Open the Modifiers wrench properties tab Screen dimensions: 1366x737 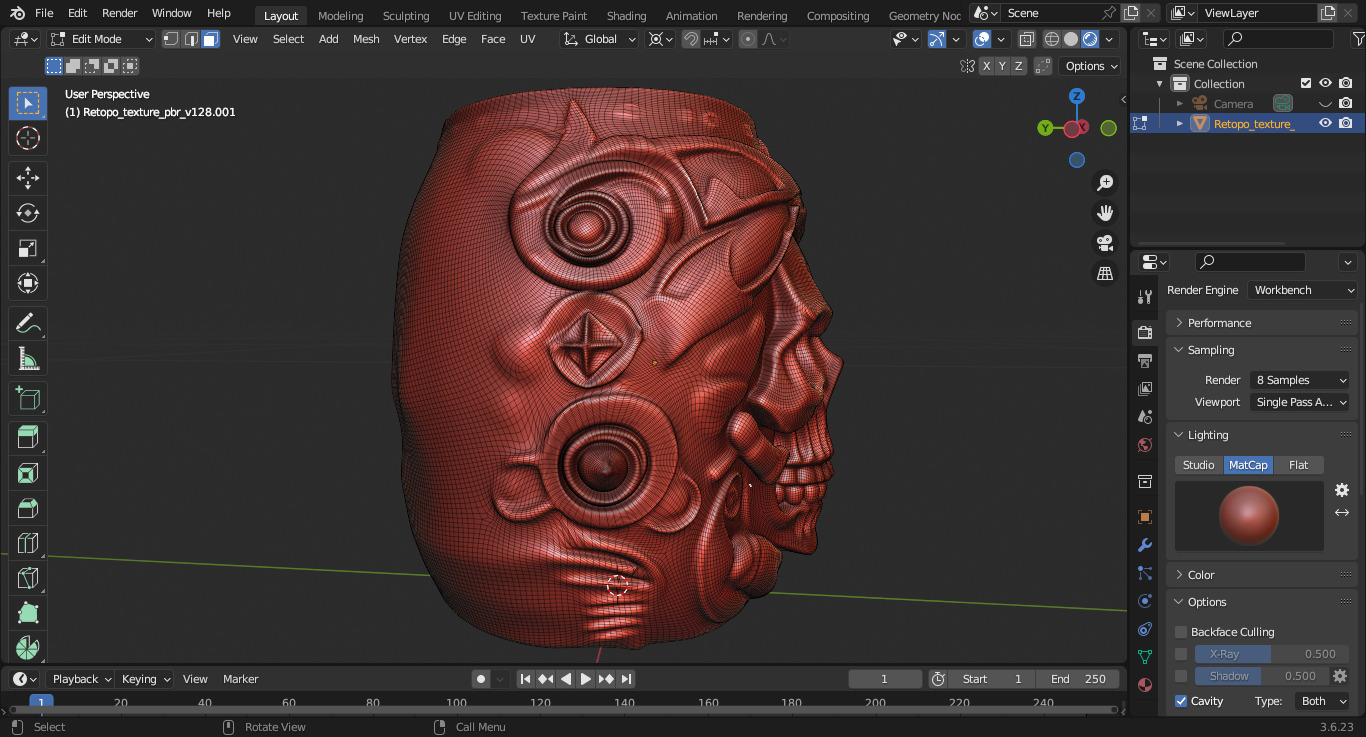[1145, 545]
